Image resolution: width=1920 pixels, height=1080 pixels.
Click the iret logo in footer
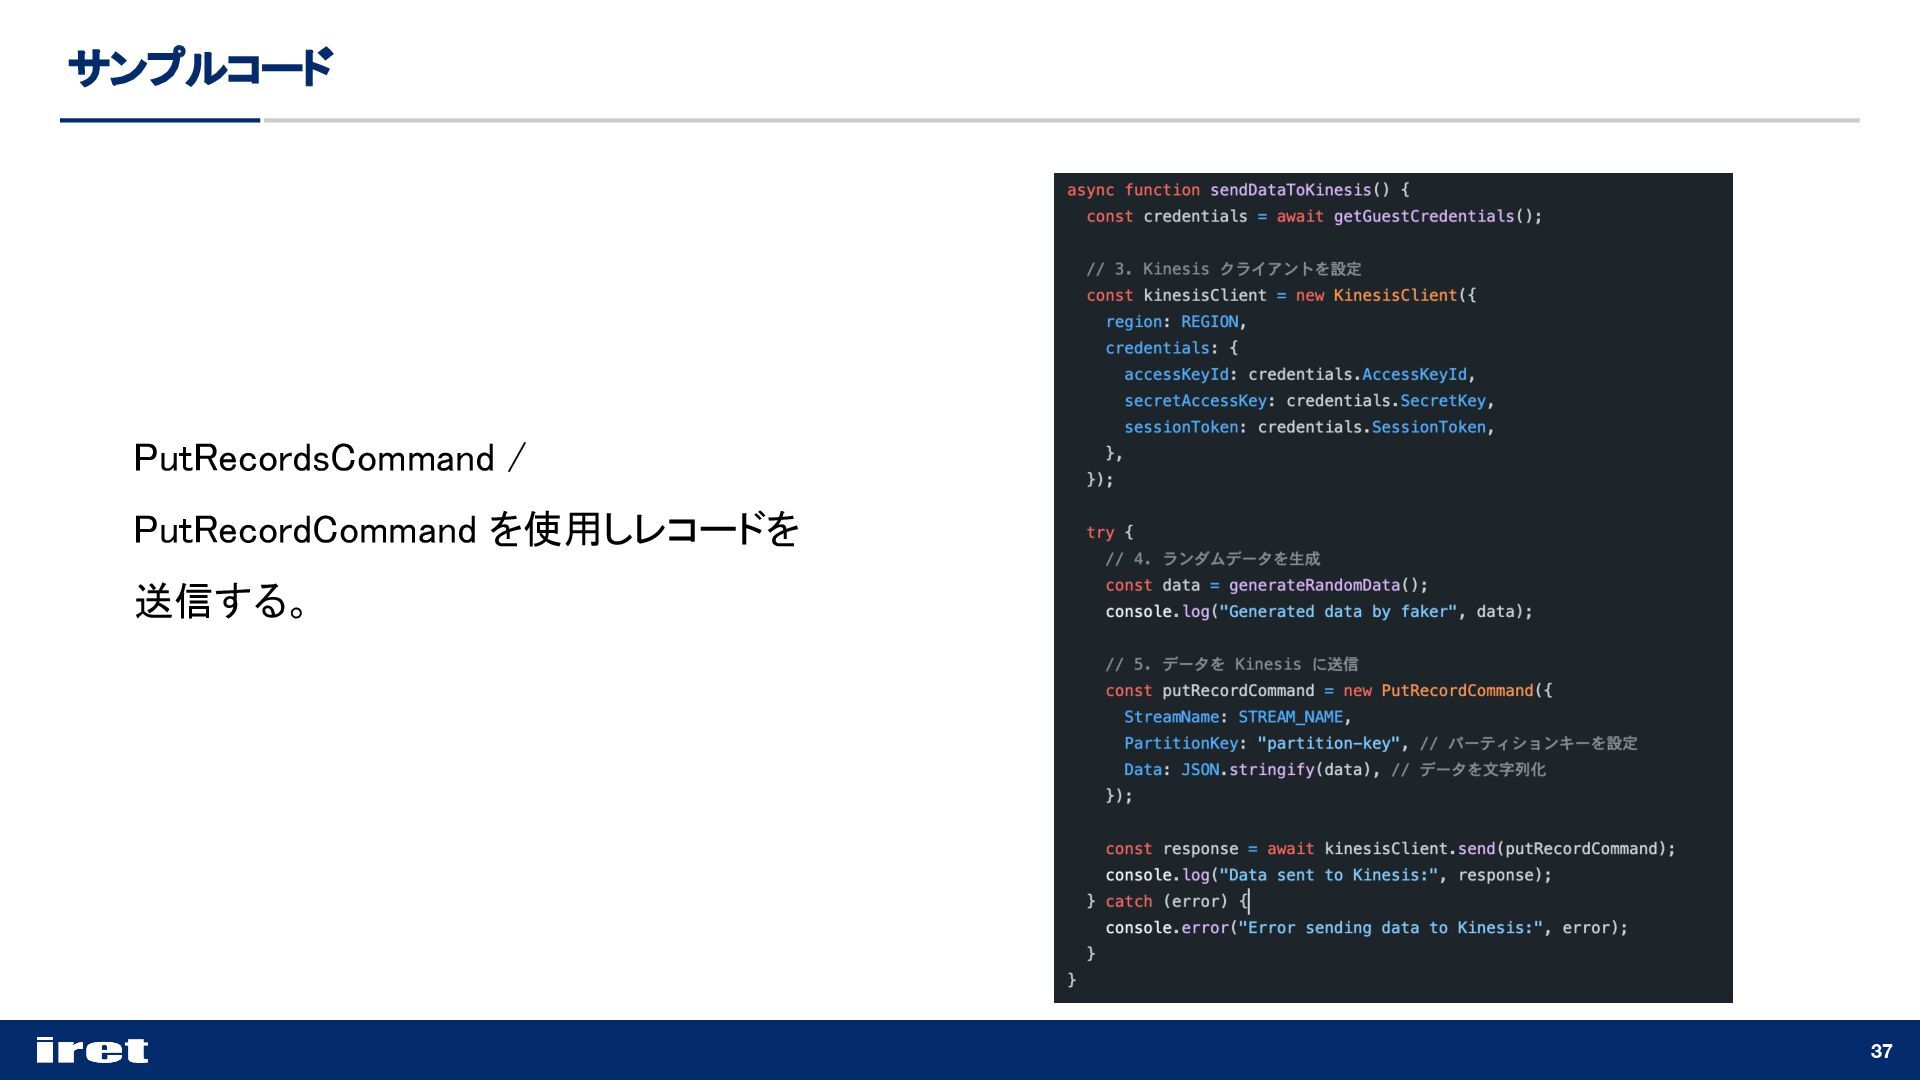(92, 1050)
